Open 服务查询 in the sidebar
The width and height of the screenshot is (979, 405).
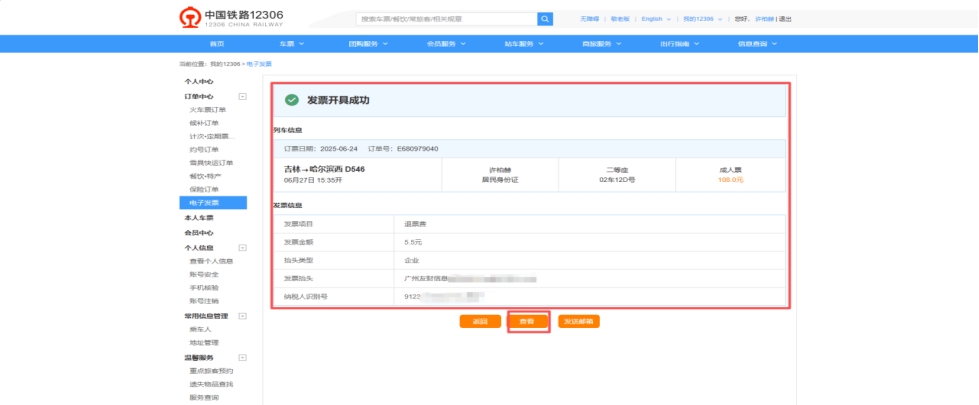204,398
